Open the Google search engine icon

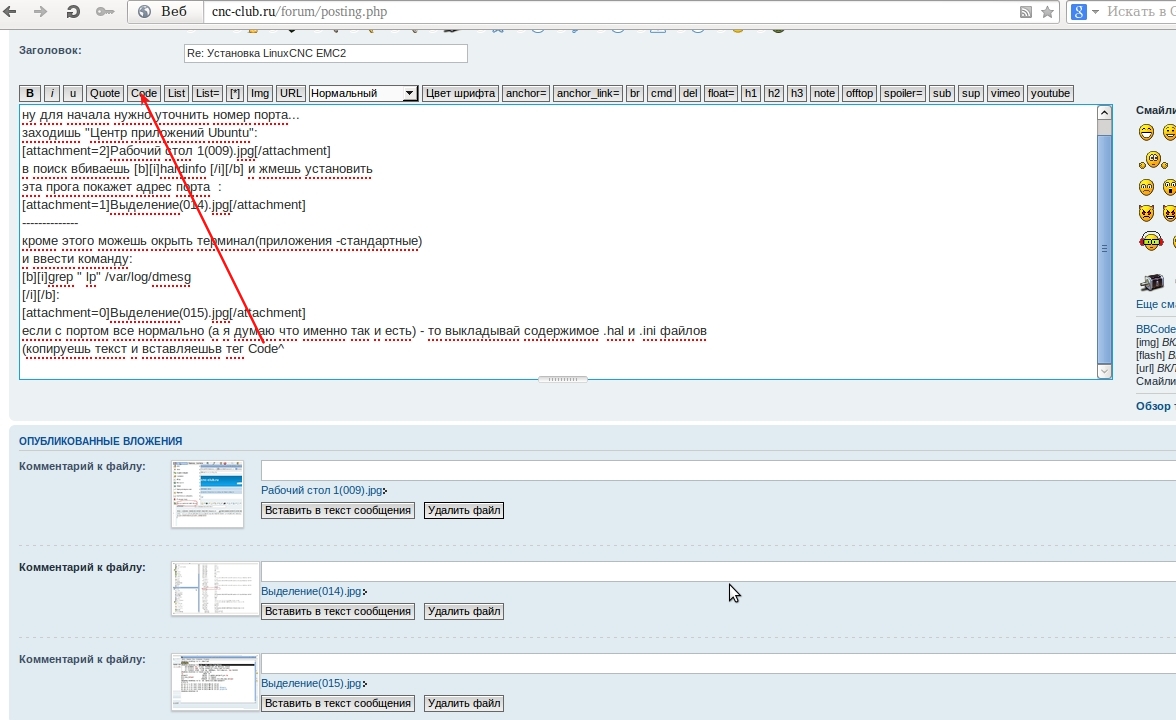point(1078,12)
